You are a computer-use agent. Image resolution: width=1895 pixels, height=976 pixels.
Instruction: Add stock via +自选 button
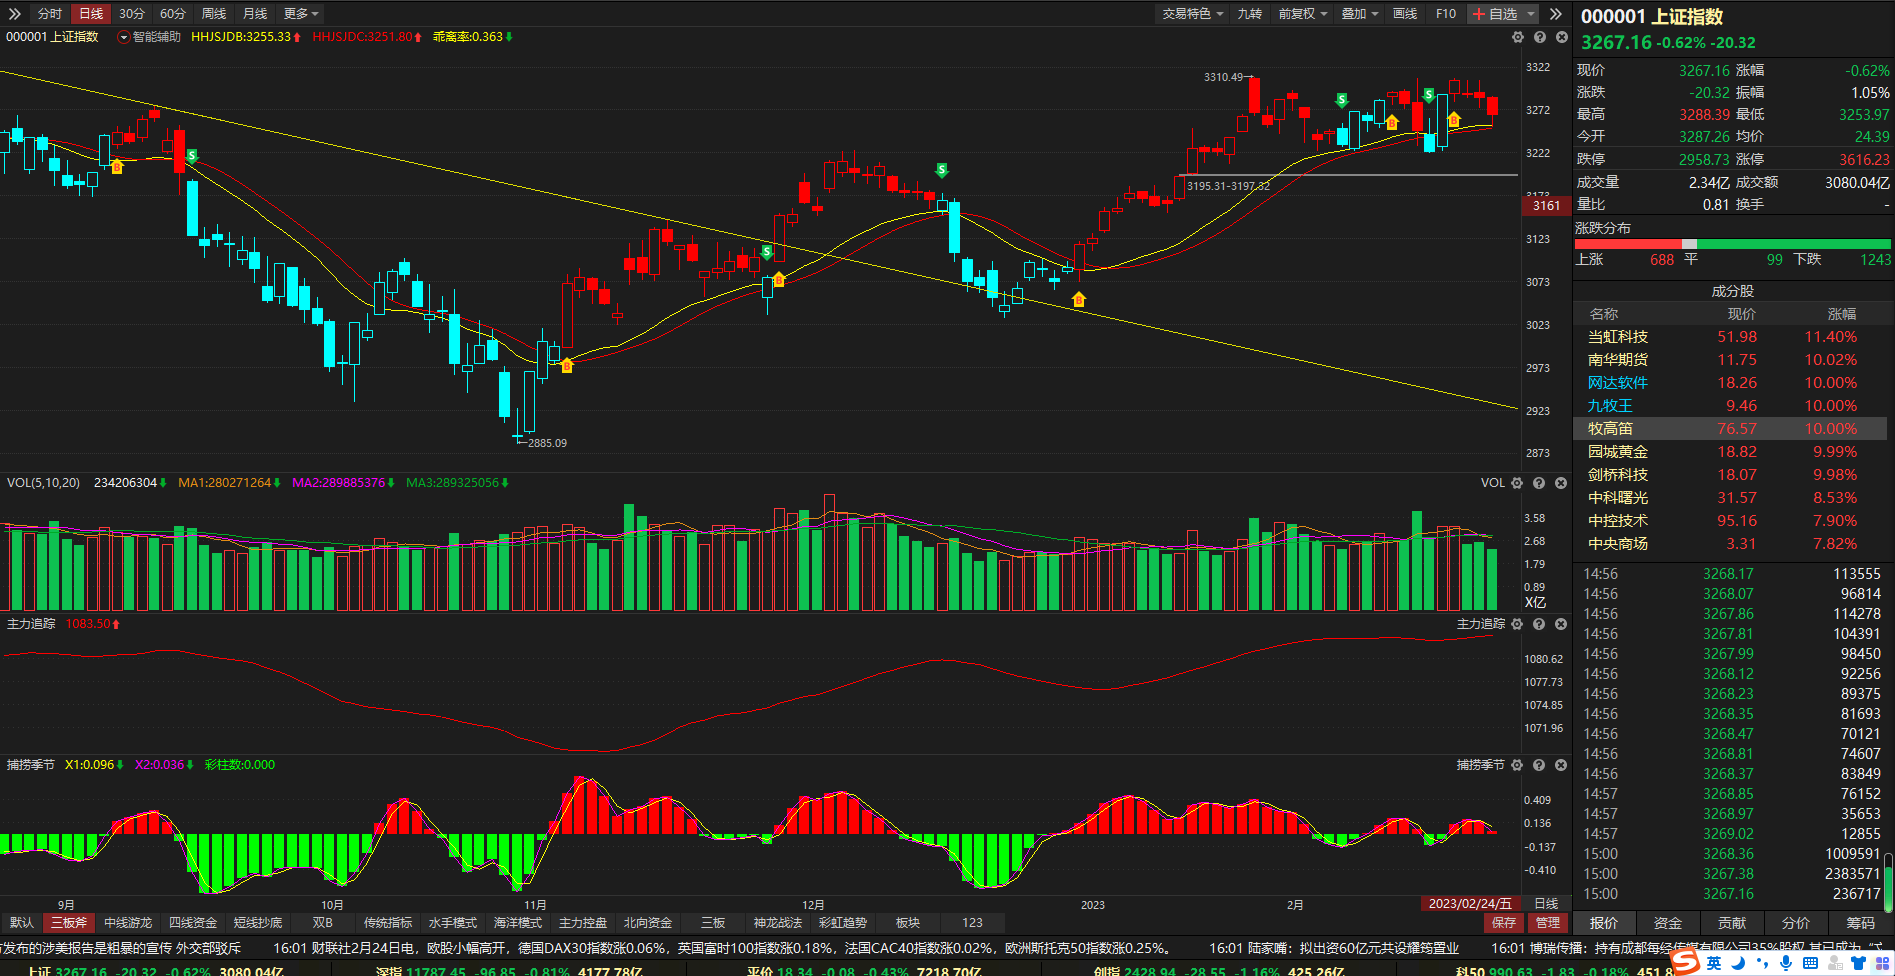point(1495,14)
